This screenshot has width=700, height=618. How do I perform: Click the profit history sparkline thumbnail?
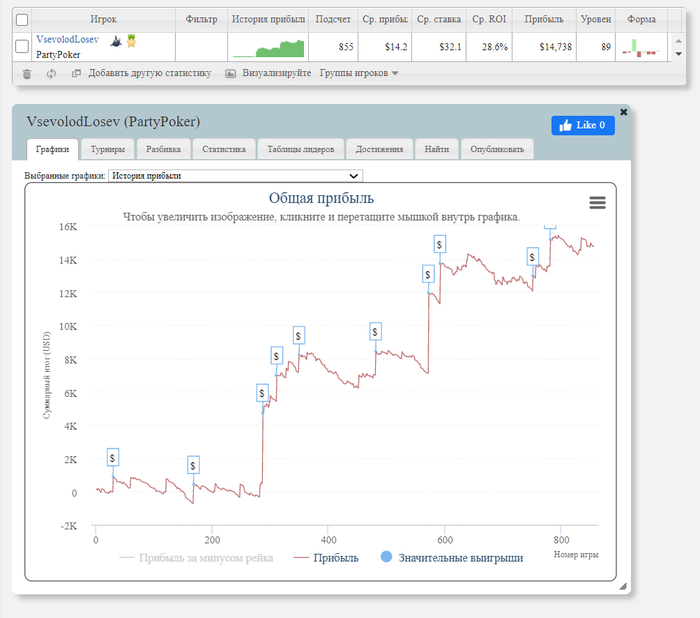point(268,48)
